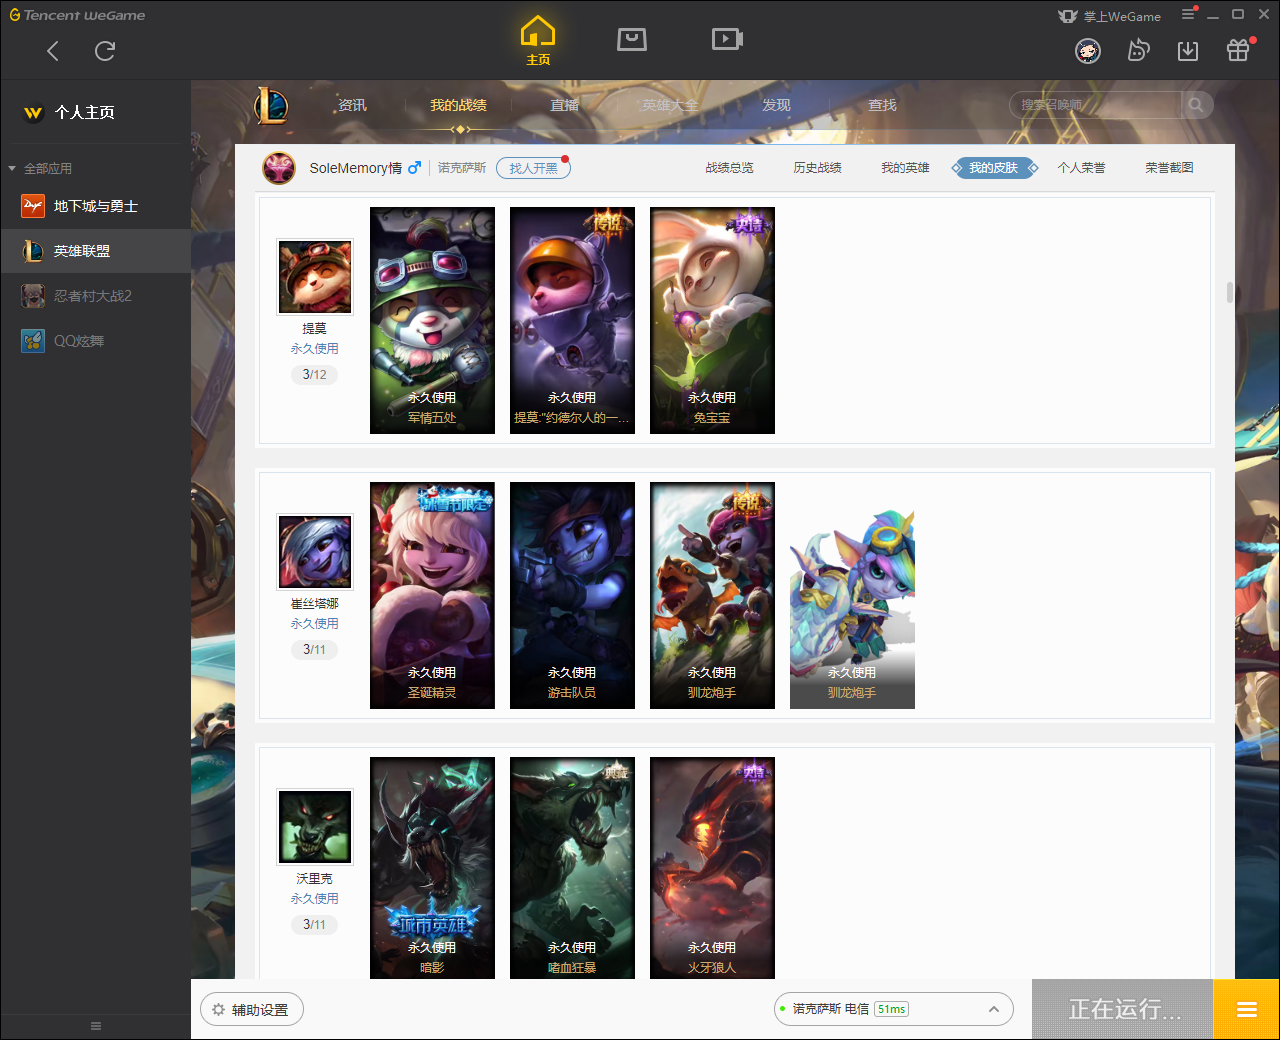The height and width of the screenshot is (1040, 1280).
Task: Open the download manager icon
Action: [1188, 51]
